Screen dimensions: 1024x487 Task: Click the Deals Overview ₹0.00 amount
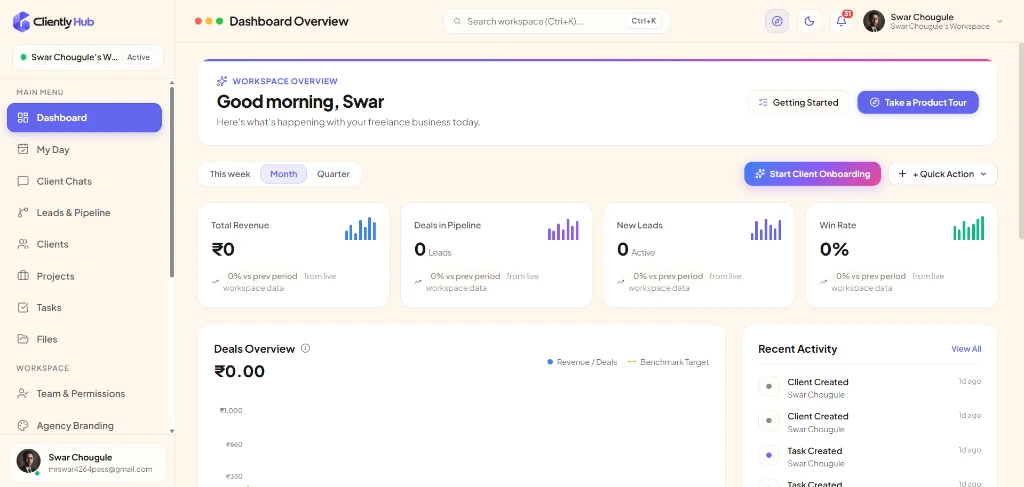point(240,371)
